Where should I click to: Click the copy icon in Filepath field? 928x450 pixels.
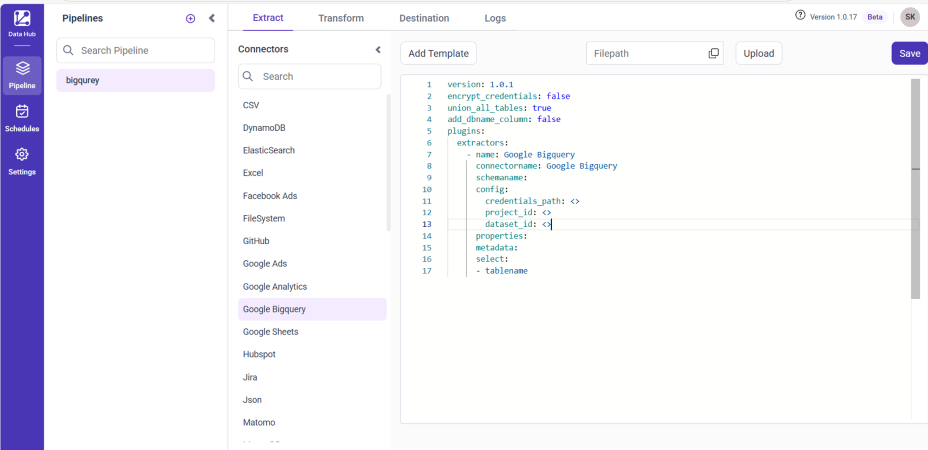point(713,53)
